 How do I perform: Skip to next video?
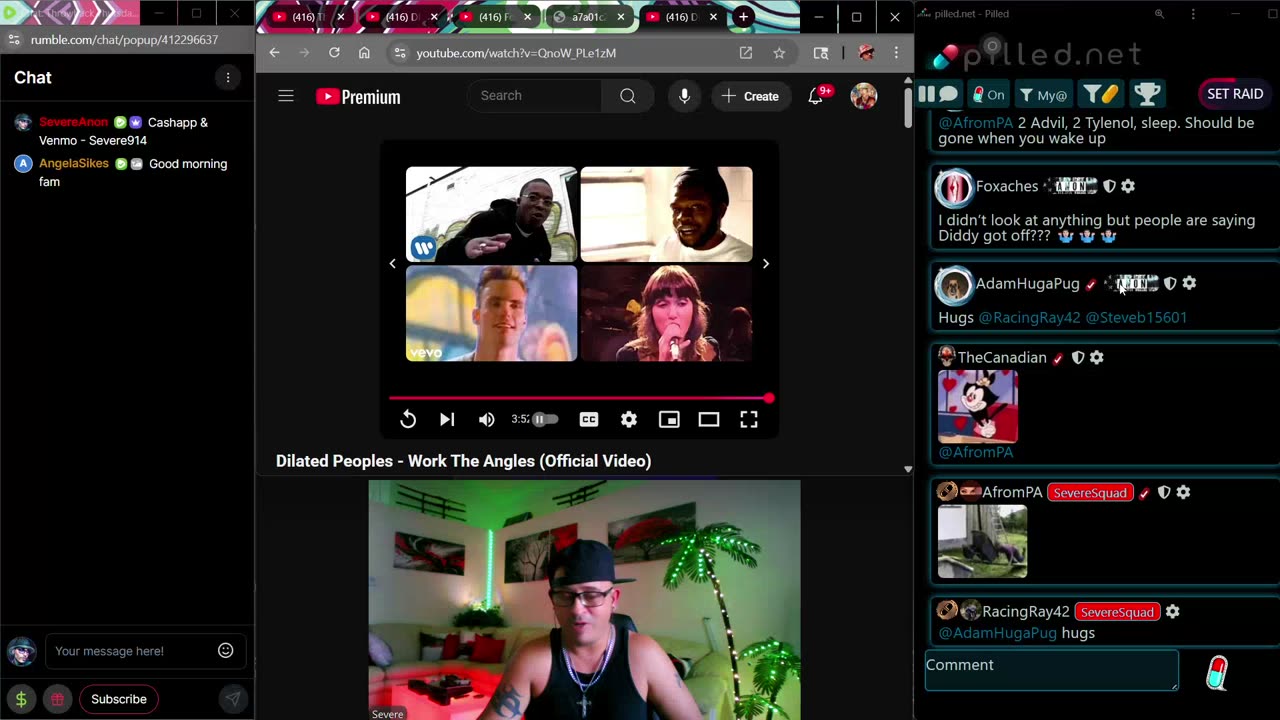[447, 420]
